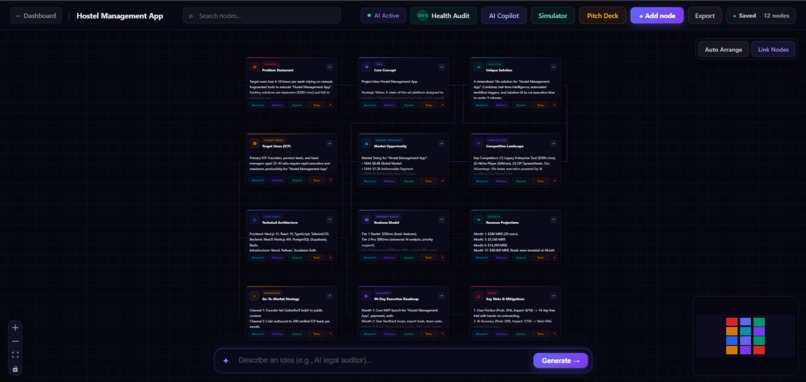Zoom in with the plus icon

[x=15, y=328]
